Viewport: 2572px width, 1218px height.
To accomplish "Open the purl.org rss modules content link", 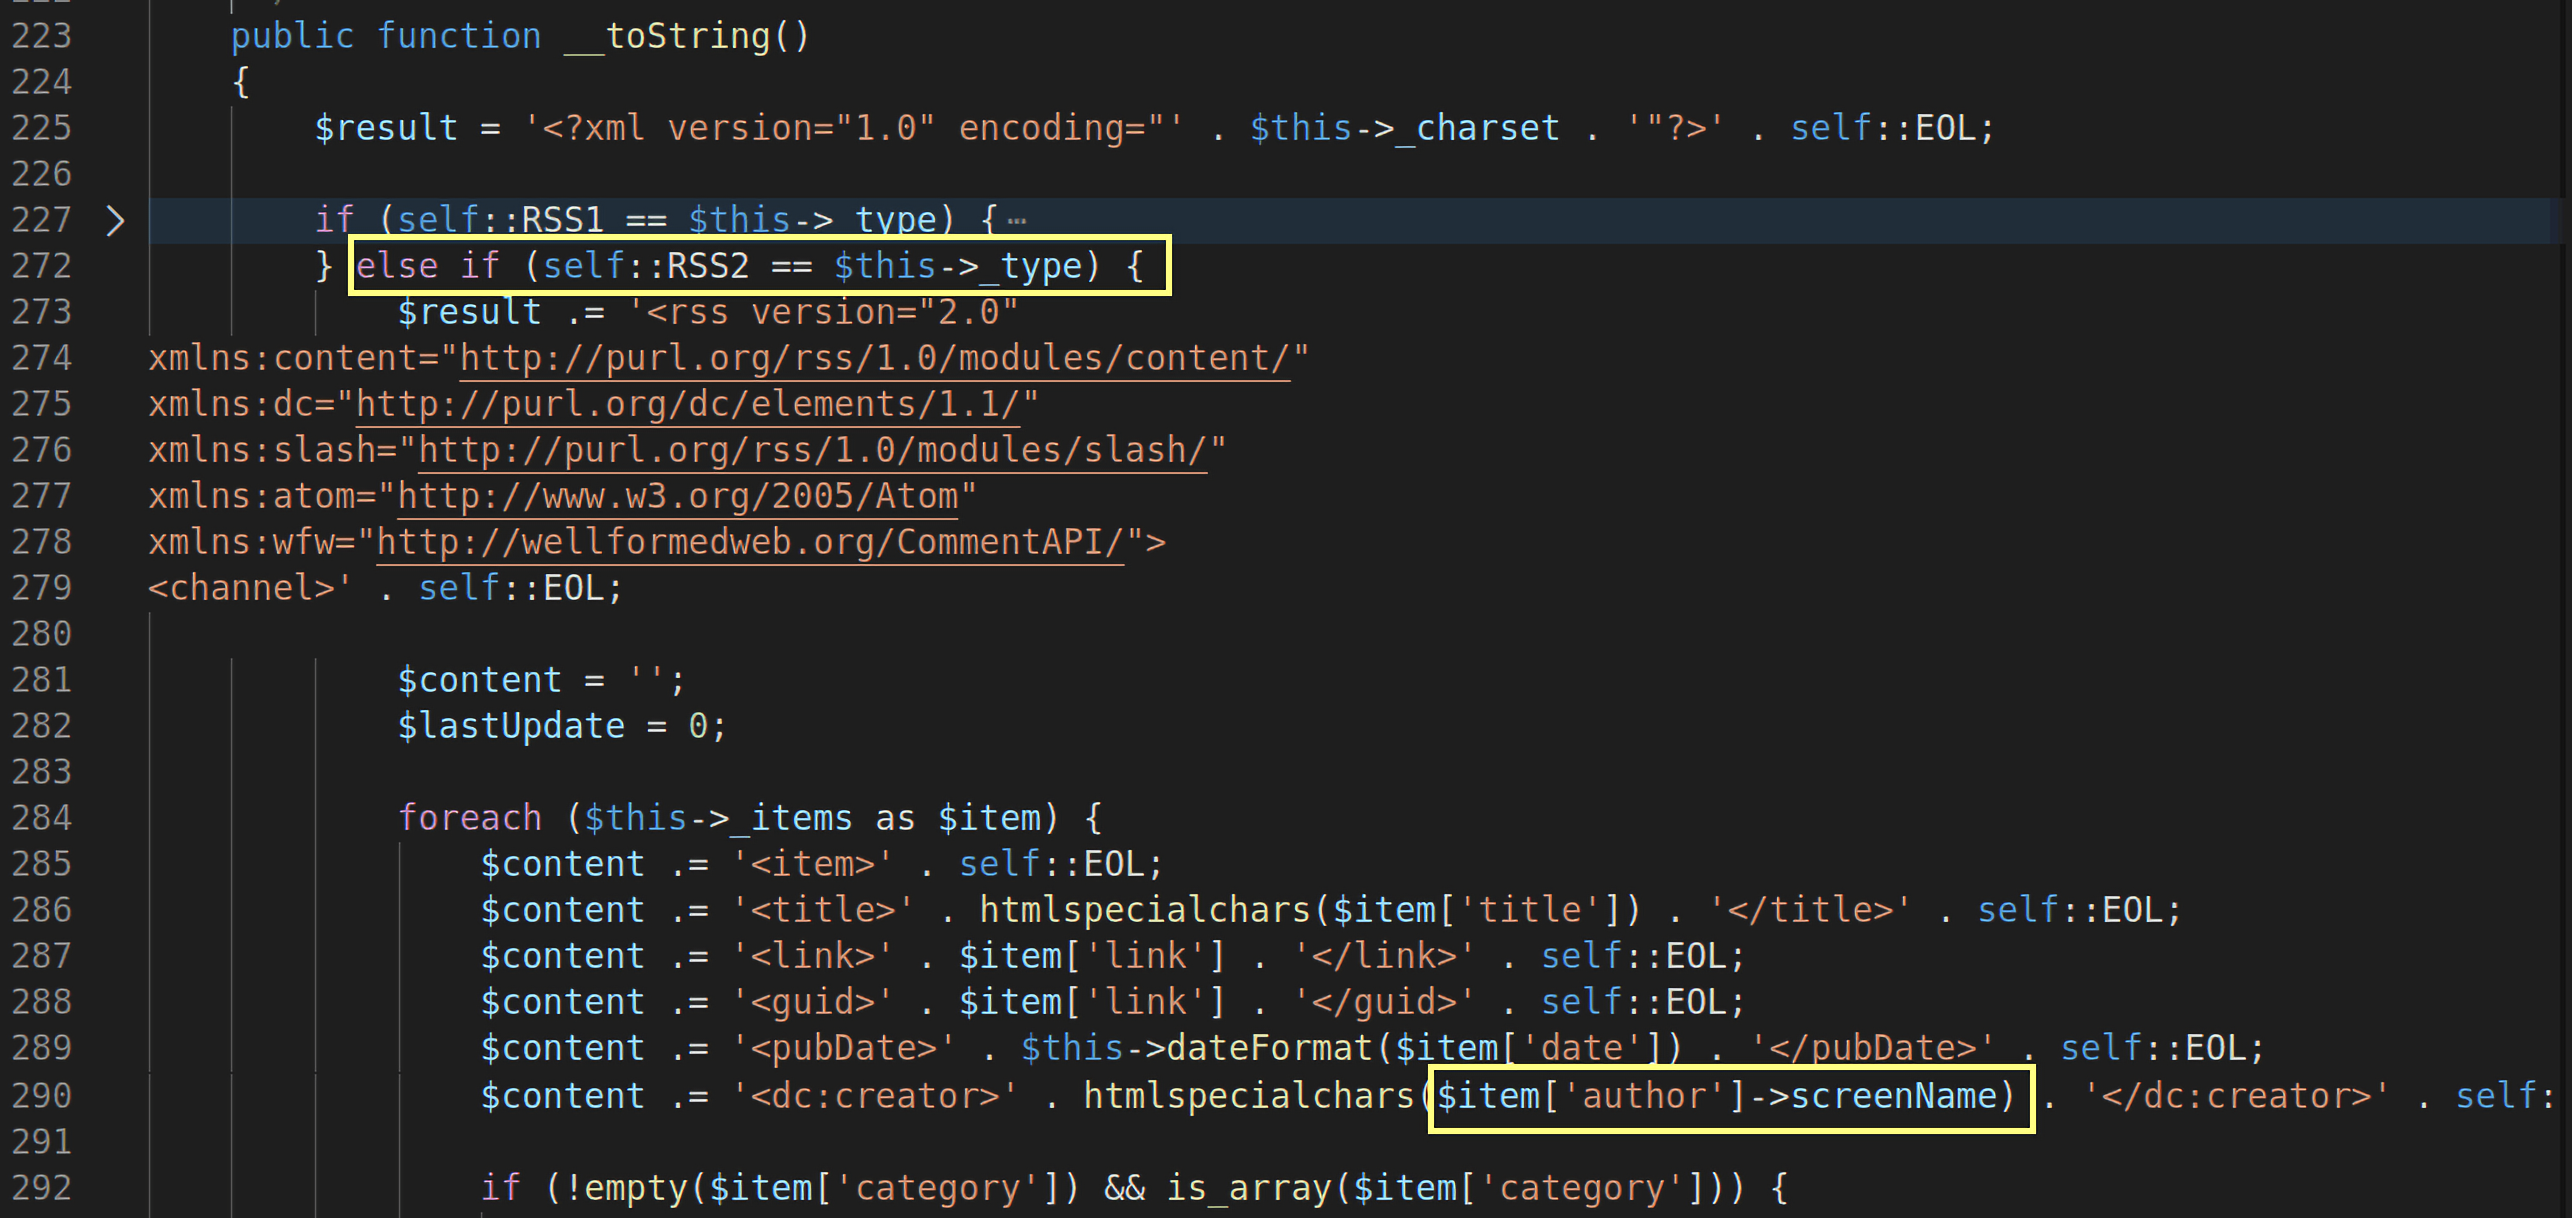I will click(x=874, y=358).
